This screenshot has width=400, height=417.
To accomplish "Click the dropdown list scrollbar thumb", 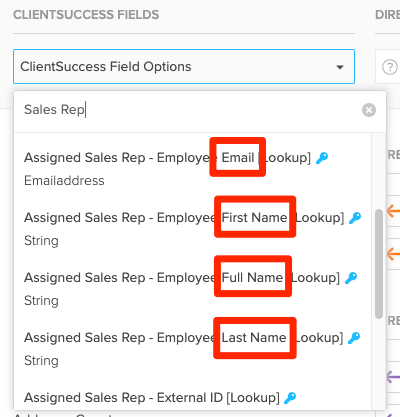I will pos(379,264).
